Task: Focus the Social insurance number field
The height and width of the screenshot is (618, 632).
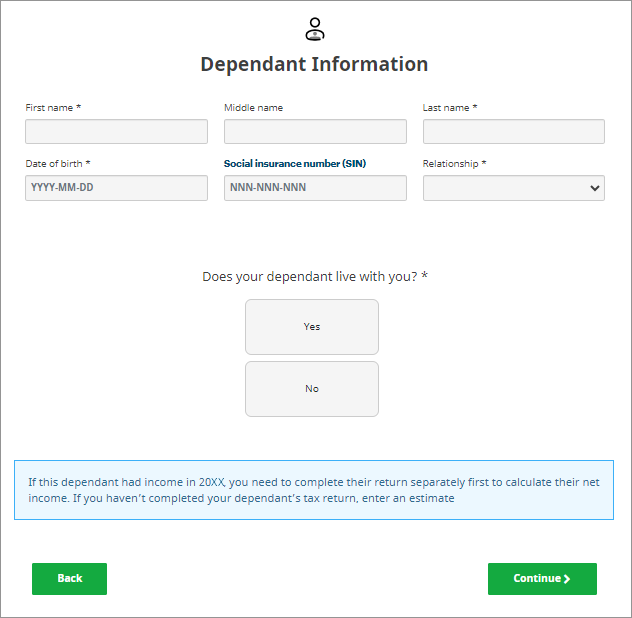Action: pos(315,188)
